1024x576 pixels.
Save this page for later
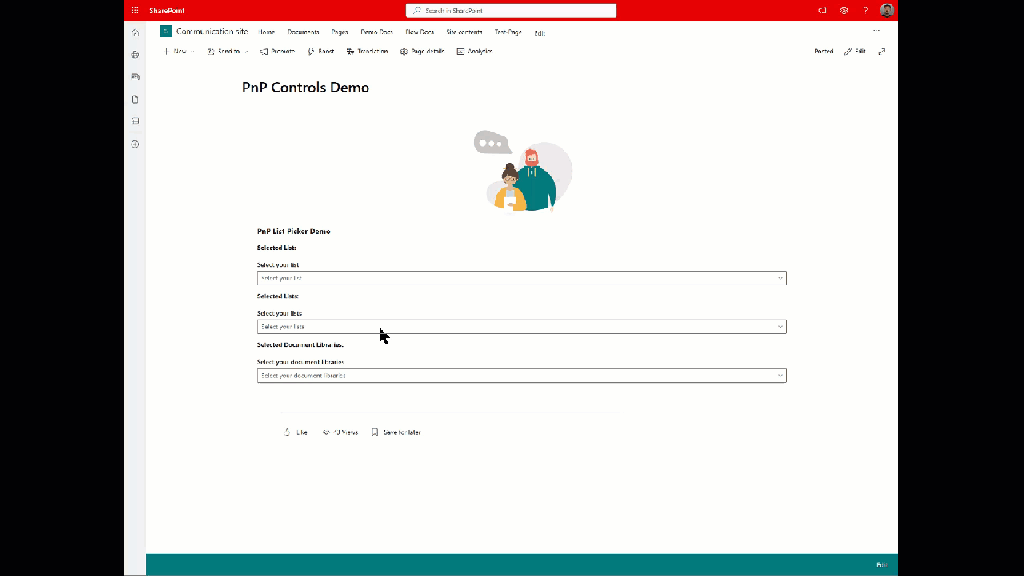397,432
